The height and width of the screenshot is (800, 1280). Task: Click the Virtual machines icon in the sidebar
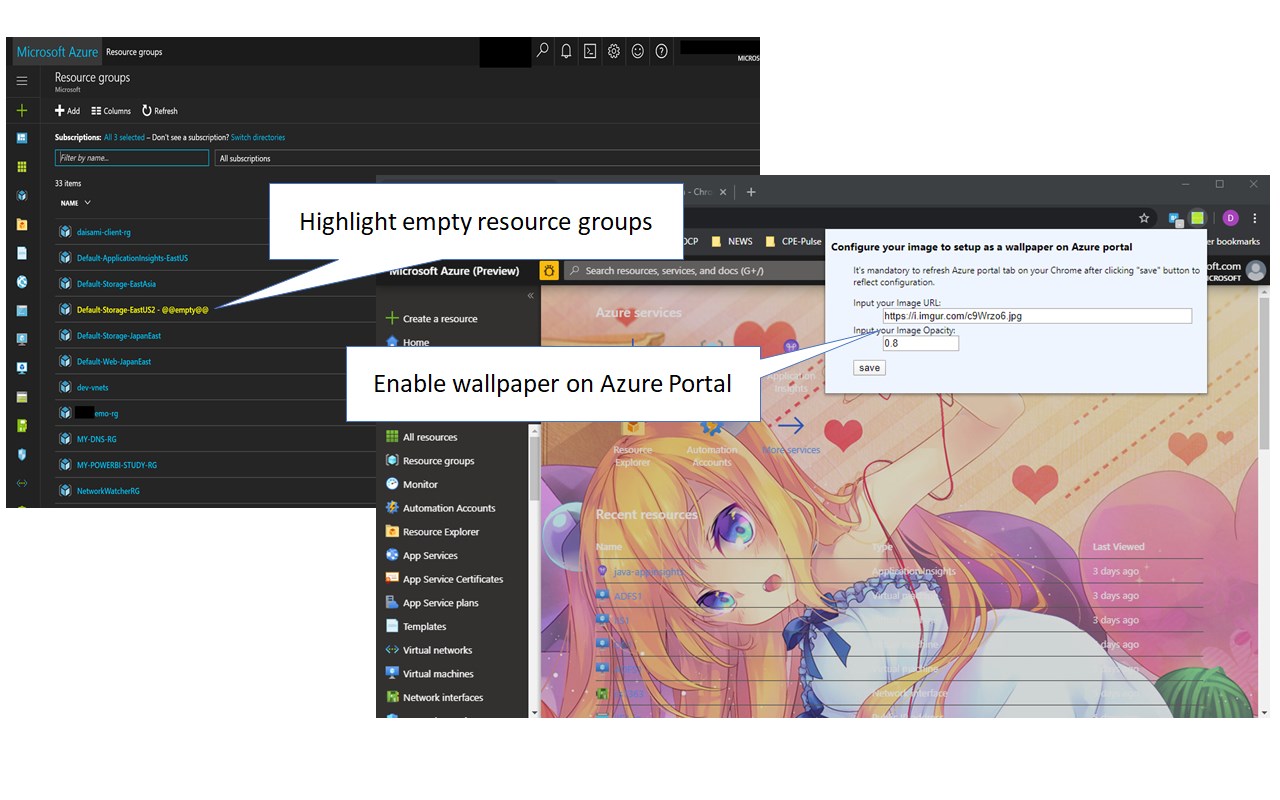click(x=392, y=673)
